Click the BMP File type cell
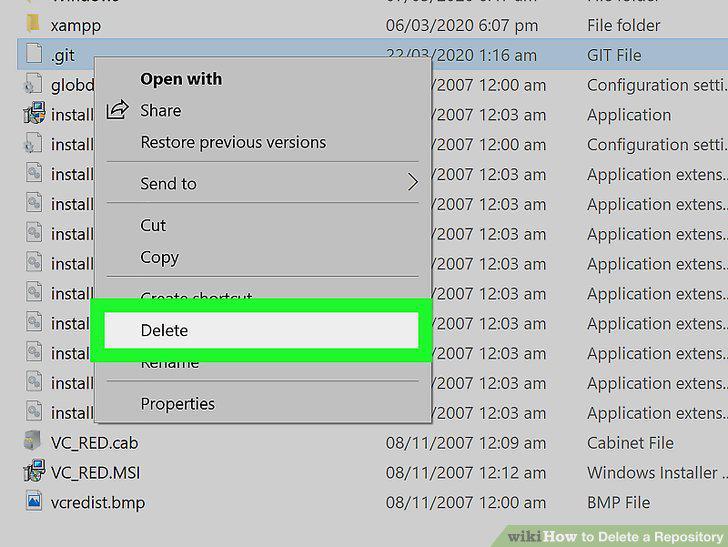This screenshot has width=728, height=547. tap(618, 503)
